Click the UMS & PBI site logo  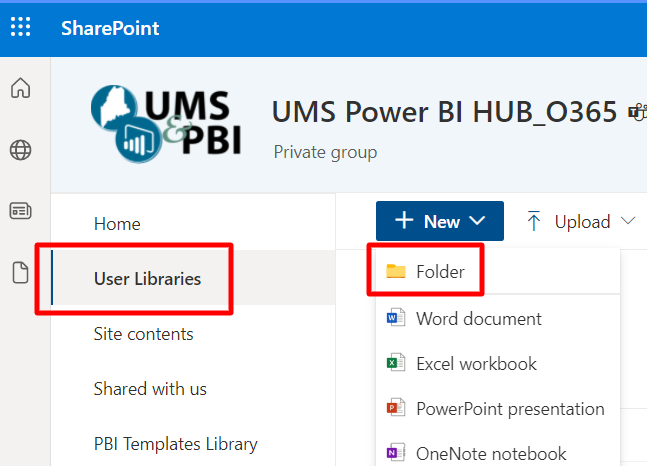pos(167,124)
